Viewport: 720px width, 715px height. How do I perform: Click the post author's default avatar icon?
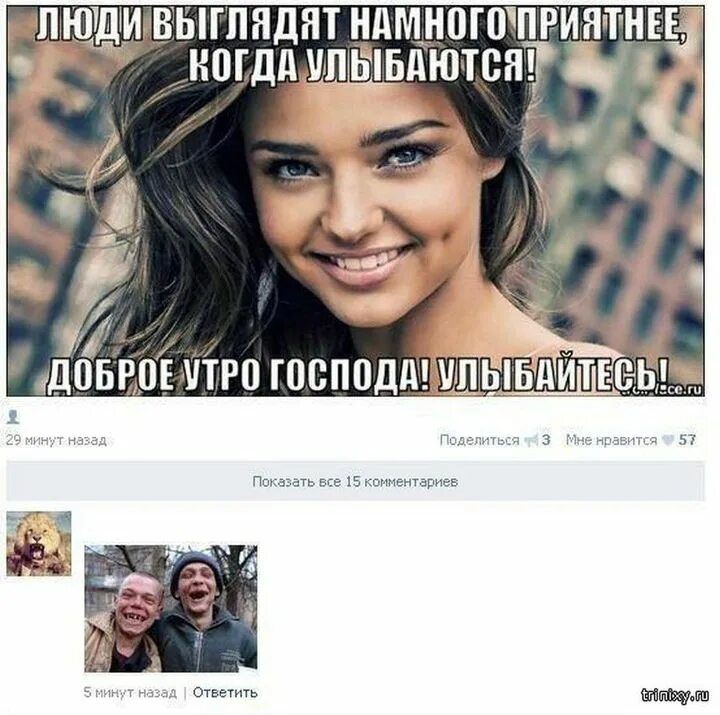pos(13,417)
